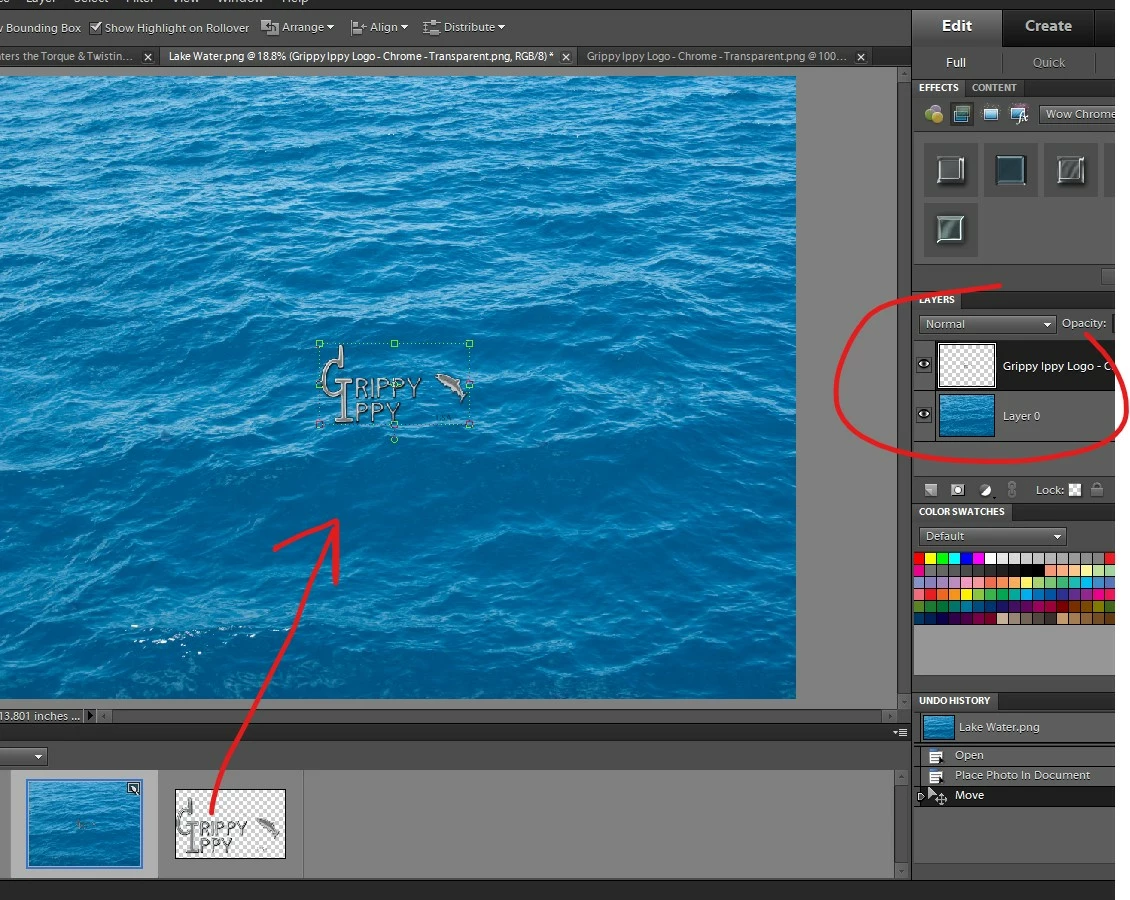Select the Filters icon in Effects panel

click(934, 114)
